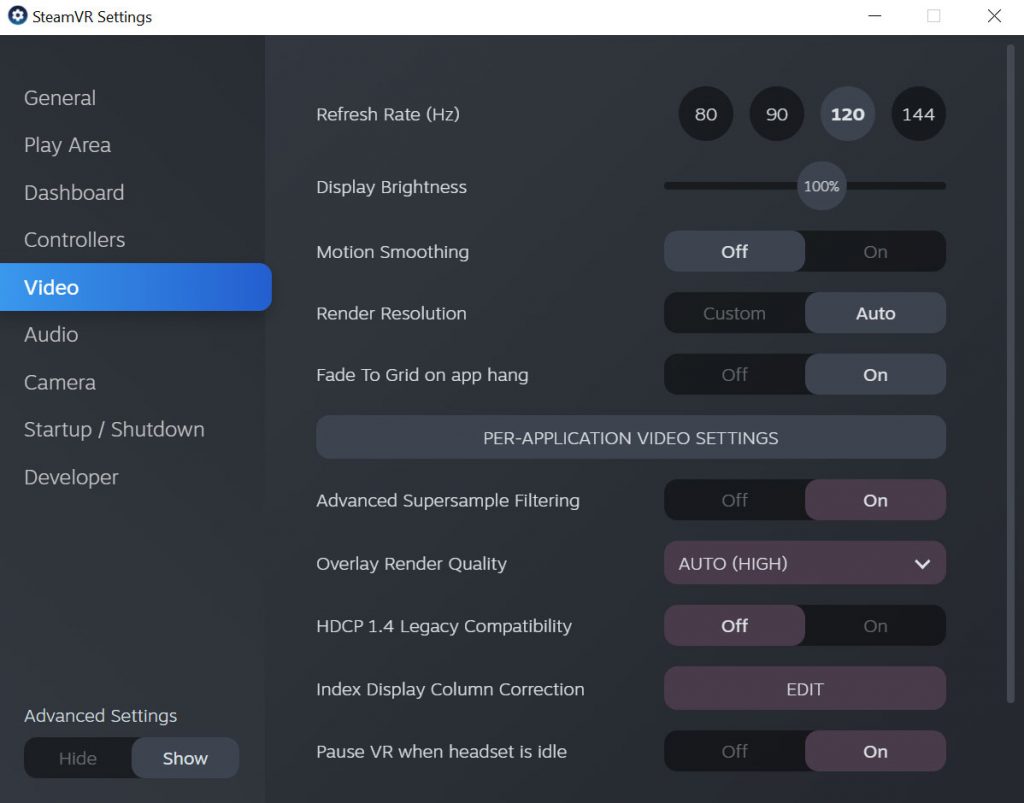1024x803 pixels.
Task: Click the Display Brightness slider handle
Action: click(x=822, y=187)
